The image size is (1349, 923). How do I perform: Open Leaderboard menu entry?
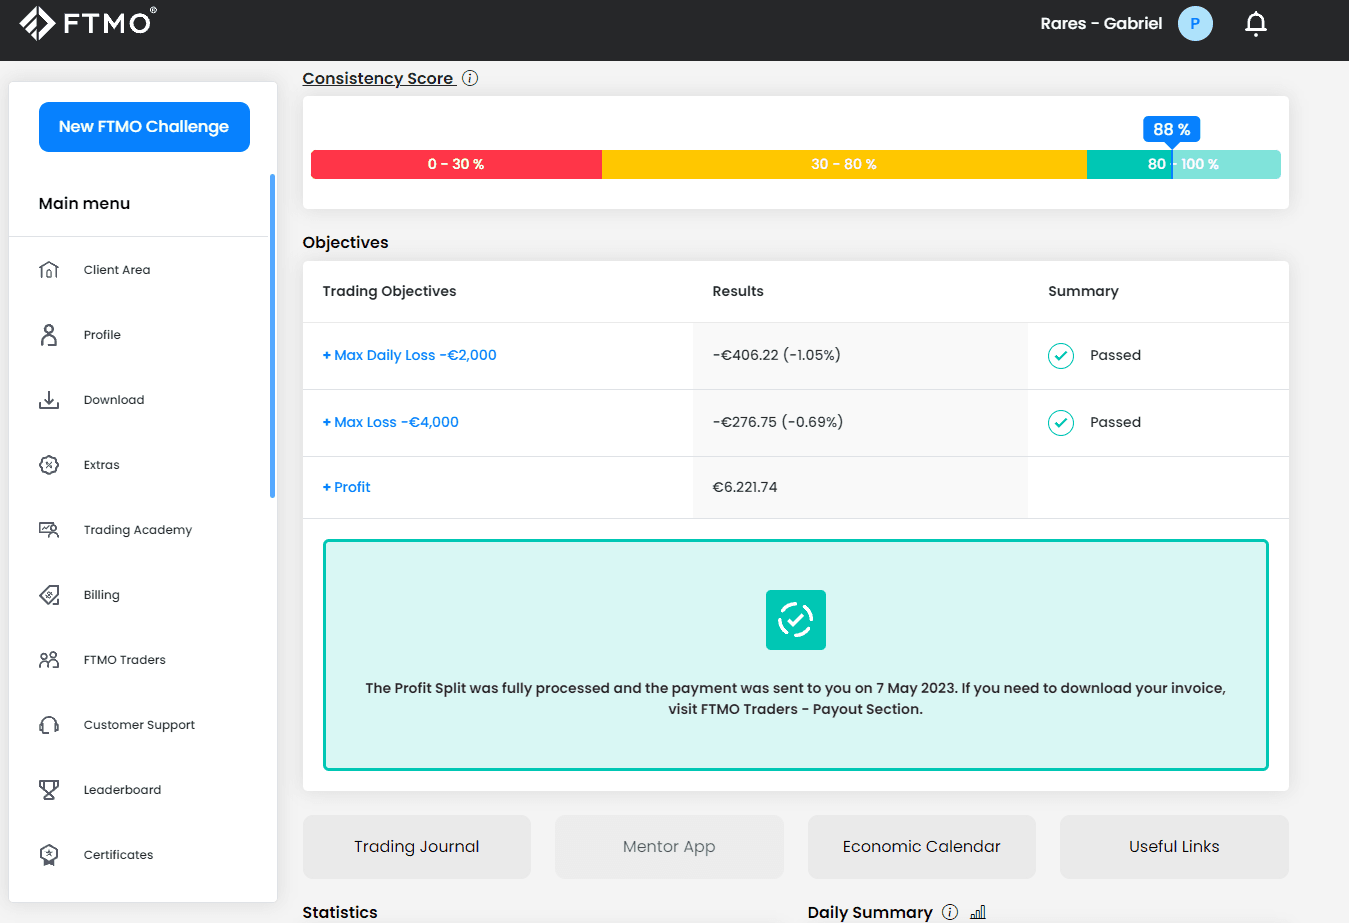point(122,790)
